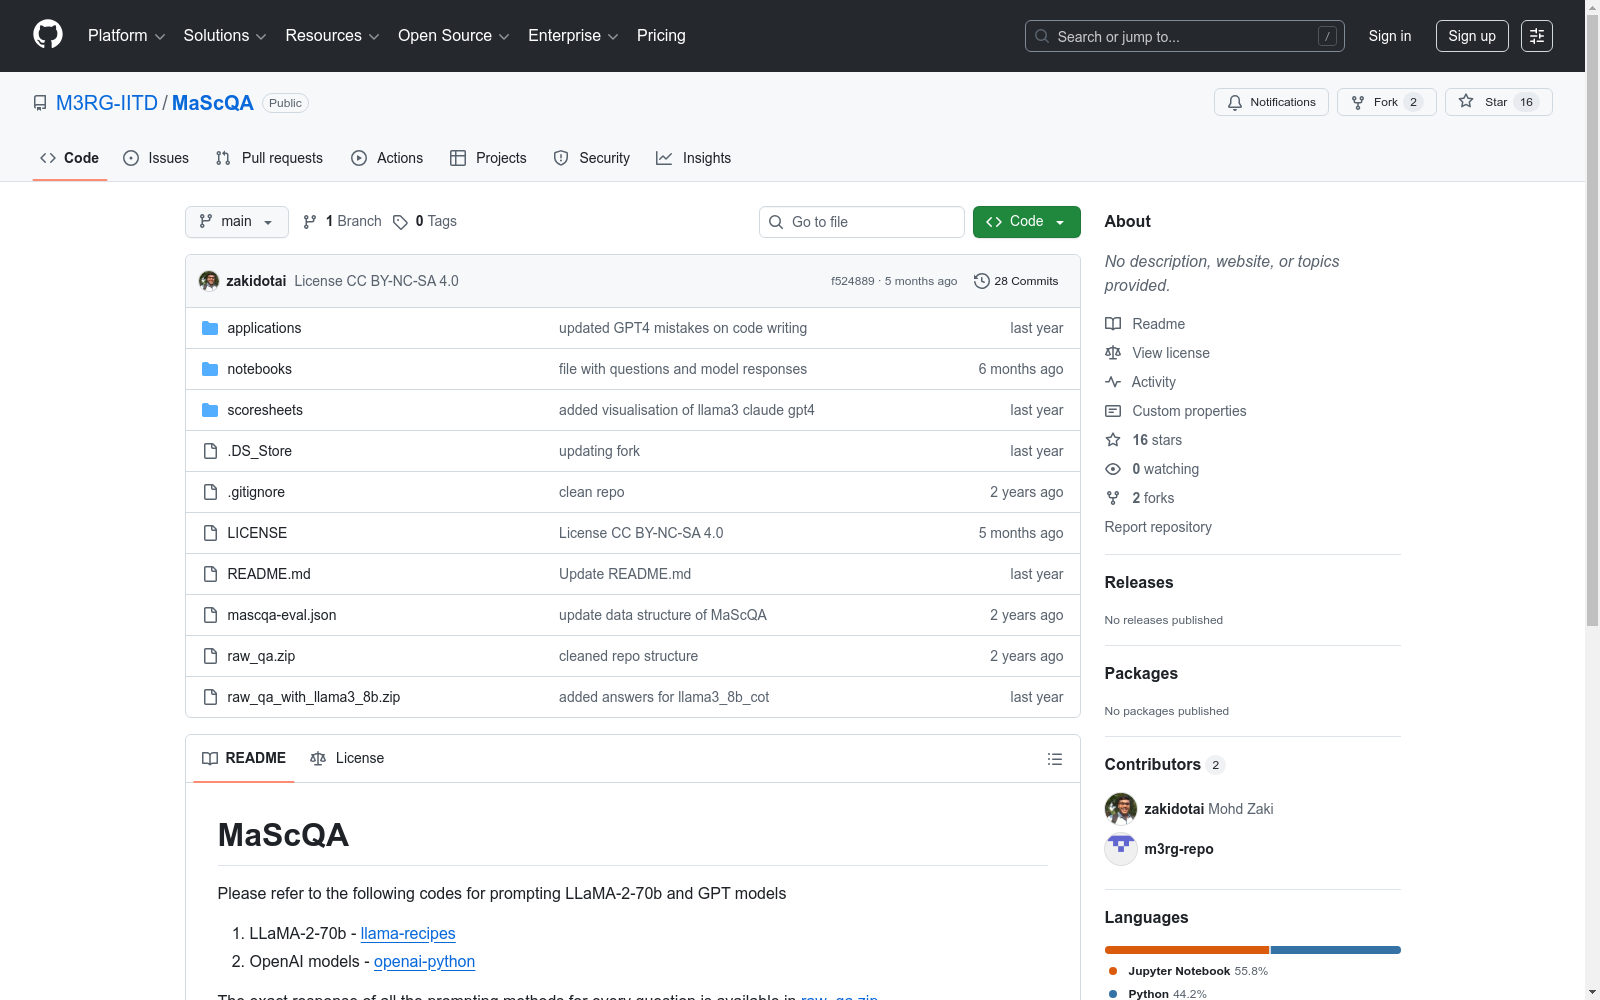Open the Platform dropdown menu
This screenshot has width=1600, height=1000.
[x=127, y=36]
